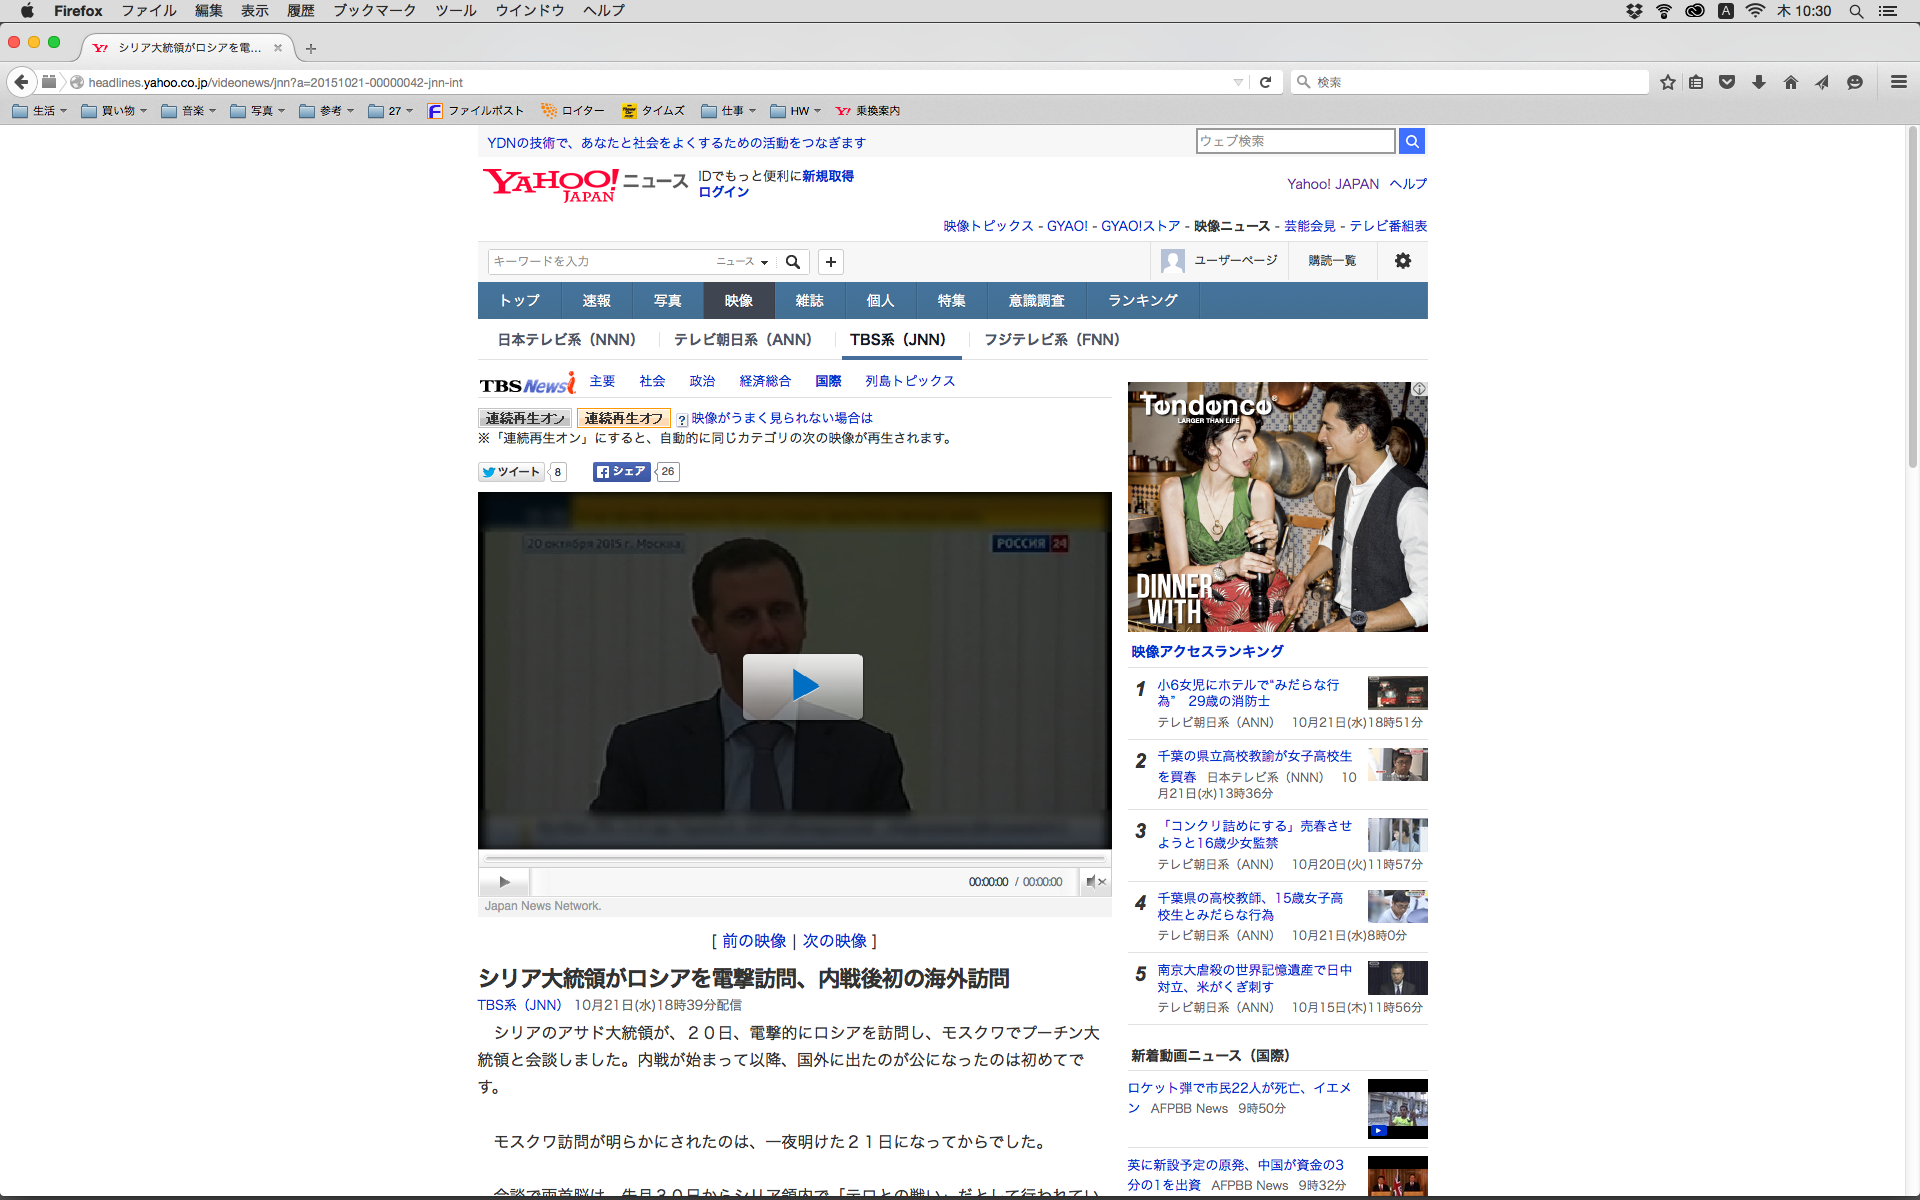The height and width of the screenshot is (1200, 1920).
Task: Open the ブックマーク menu in menu bar
Action: (x=374, y=11)
